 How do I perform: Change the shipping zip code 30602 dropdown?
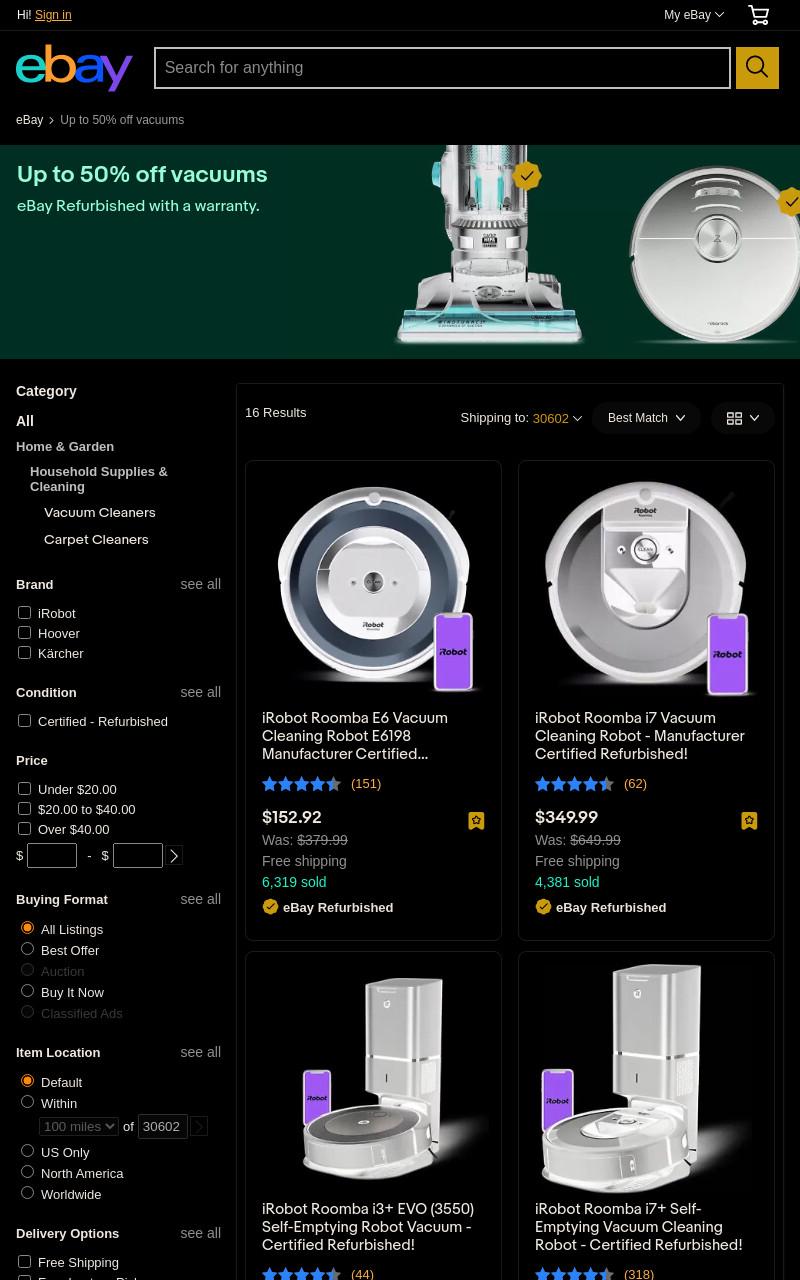coord(557,419)
